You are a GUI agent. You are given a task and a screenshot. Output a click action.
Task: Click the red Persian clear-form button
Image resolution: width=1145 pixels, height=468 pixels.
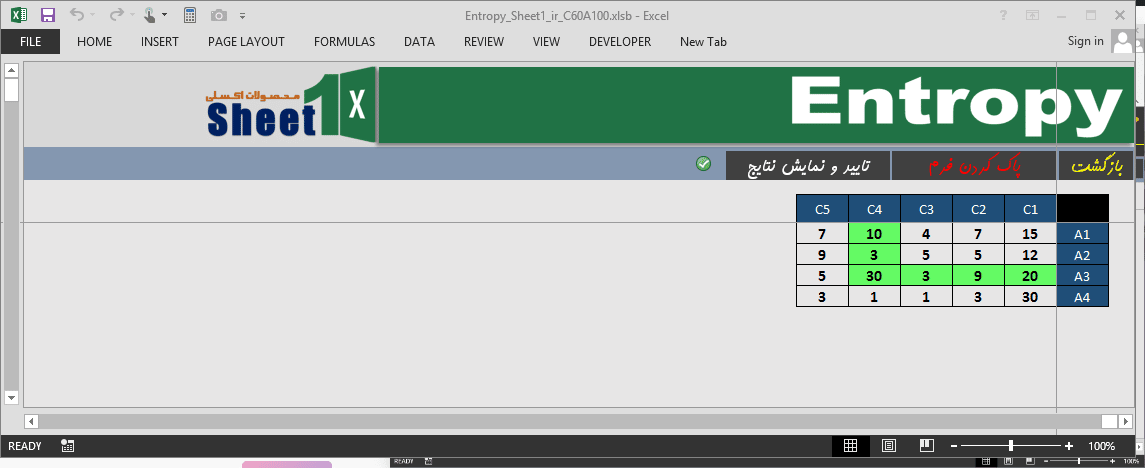974,166
